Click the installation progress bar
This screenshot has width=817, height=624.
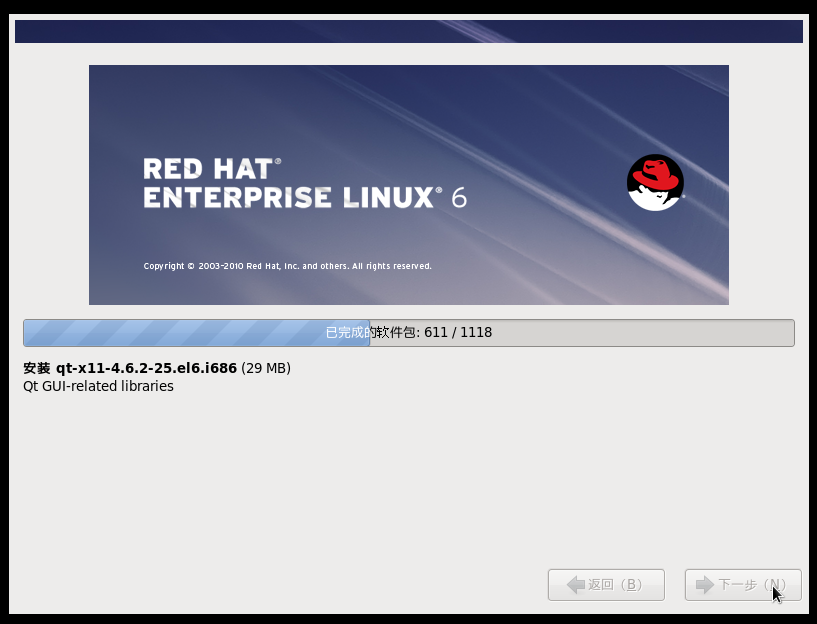point(408,332)
